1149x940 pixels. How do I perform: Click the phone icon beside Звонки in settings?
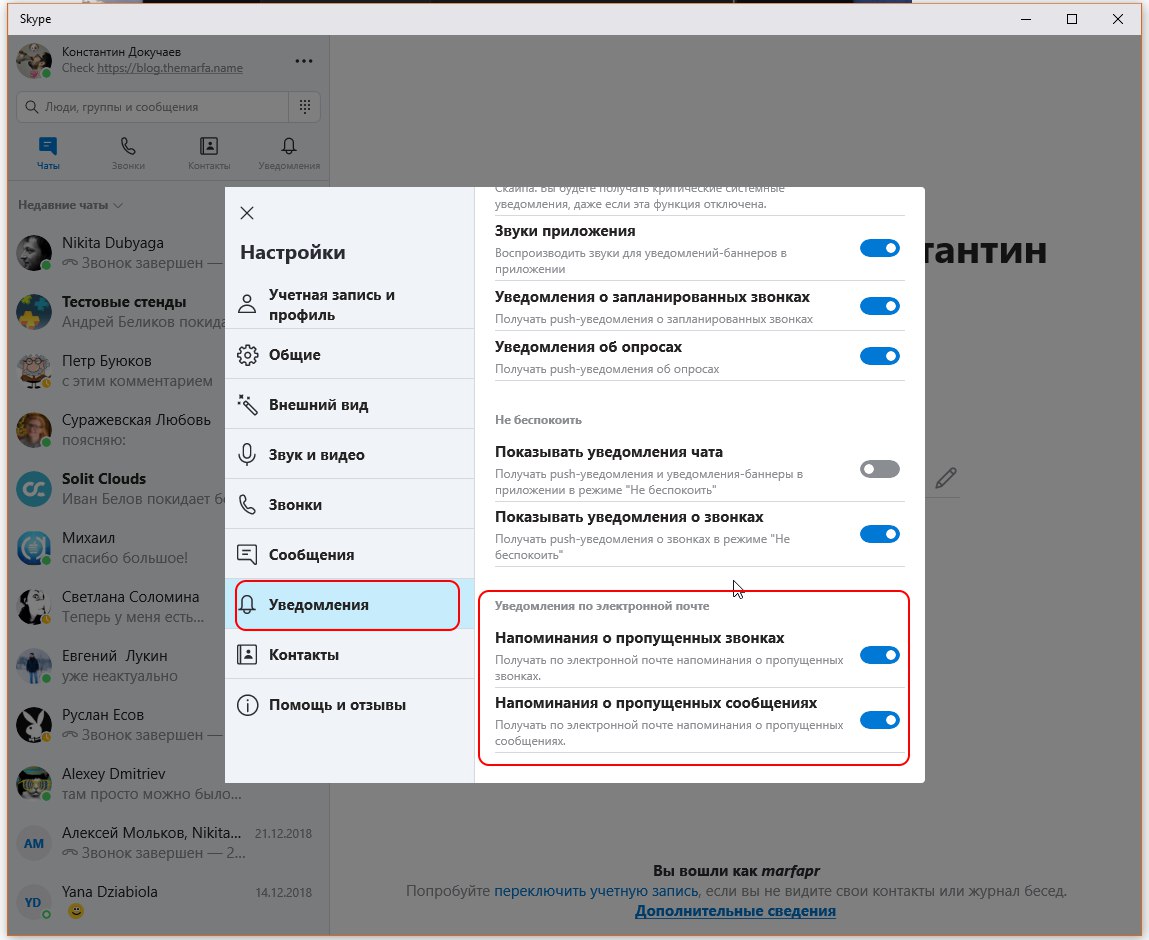[248, 505]
